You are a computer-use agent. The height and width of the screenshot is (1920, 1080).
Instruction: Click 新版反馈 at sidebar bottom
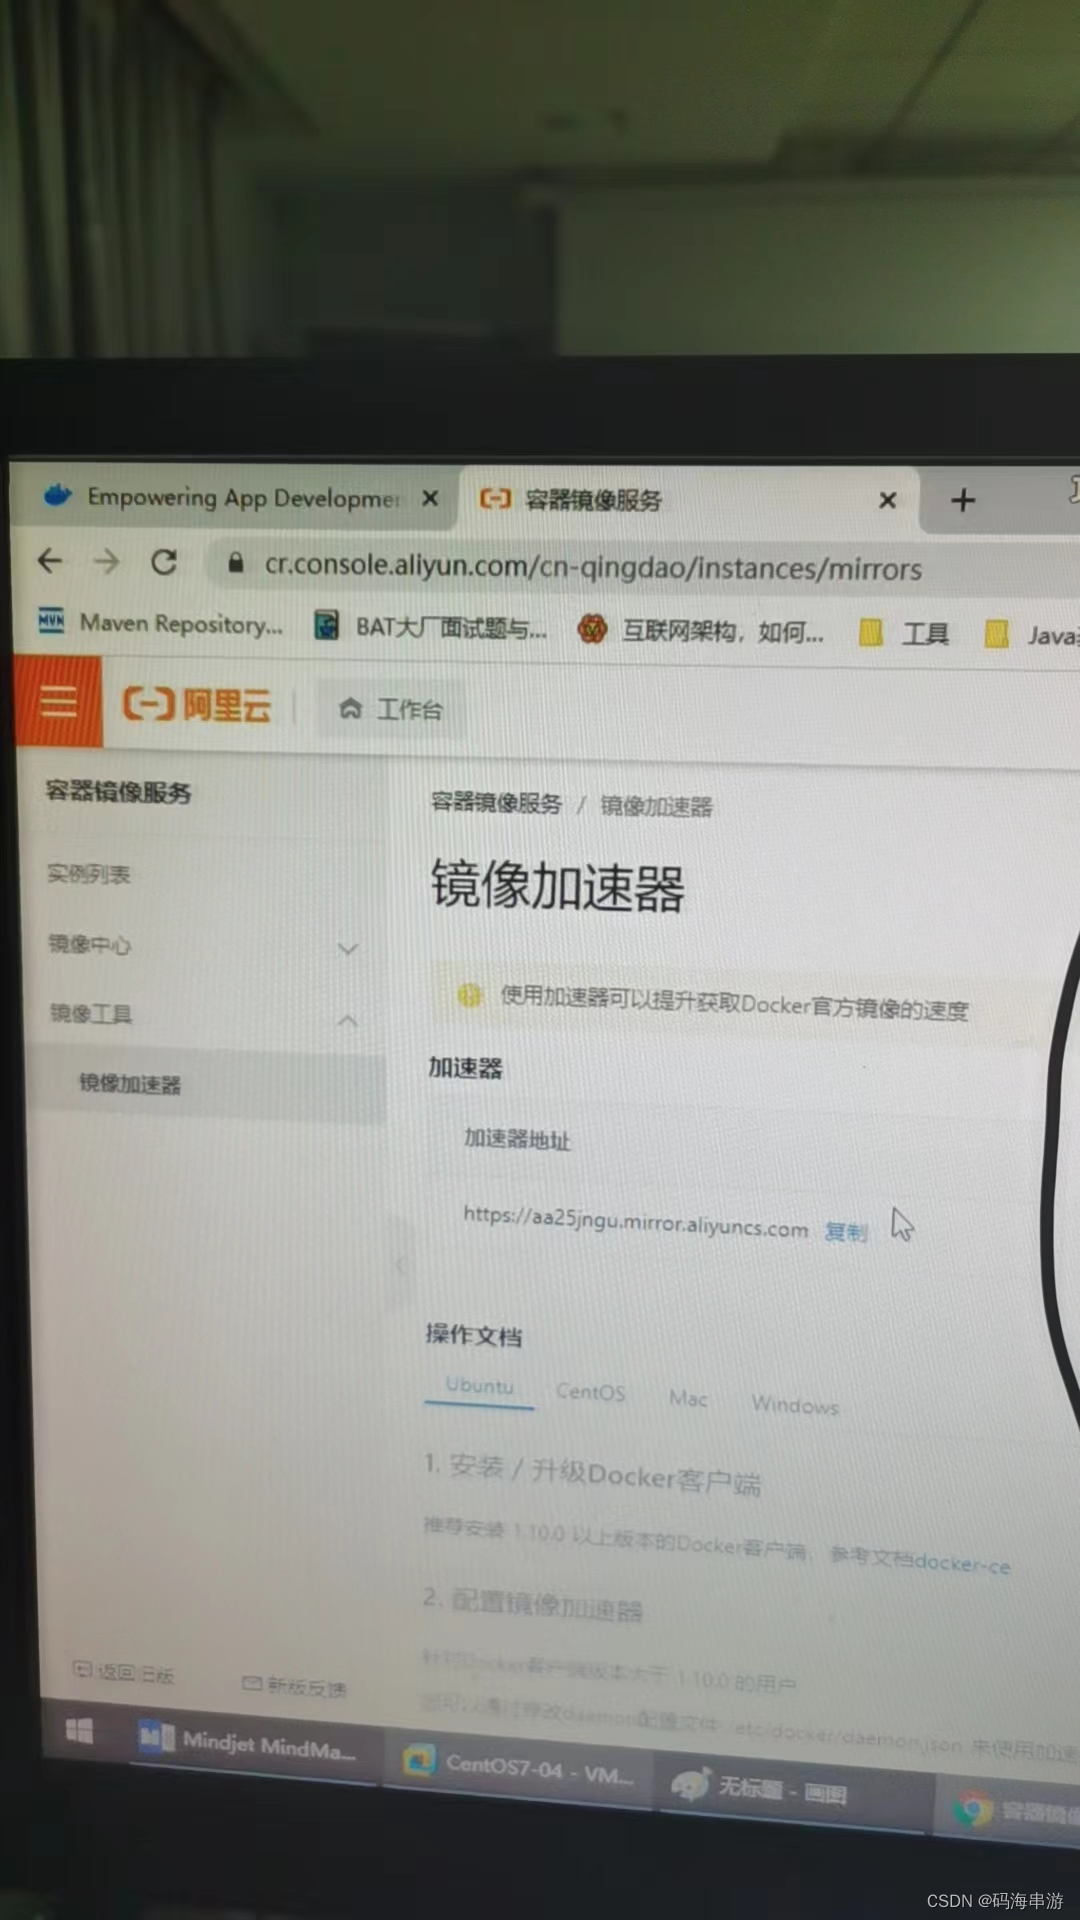click(x=294, y=1686)
